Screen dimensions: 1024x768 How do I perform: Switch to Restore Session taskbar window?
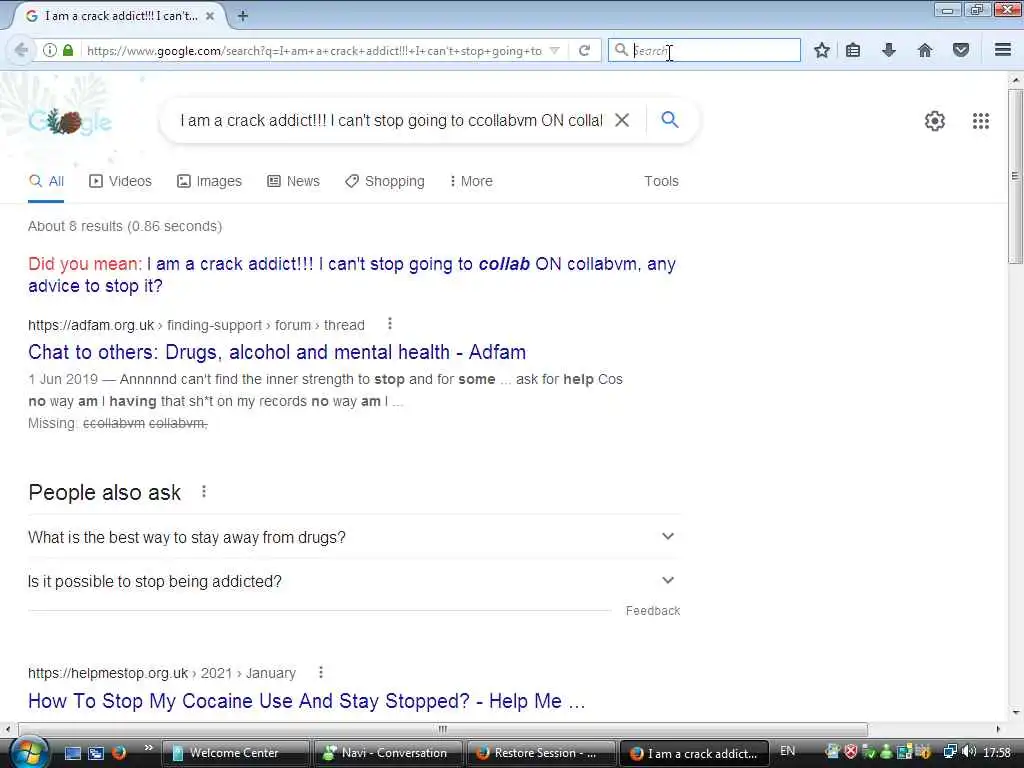(541, 753)
